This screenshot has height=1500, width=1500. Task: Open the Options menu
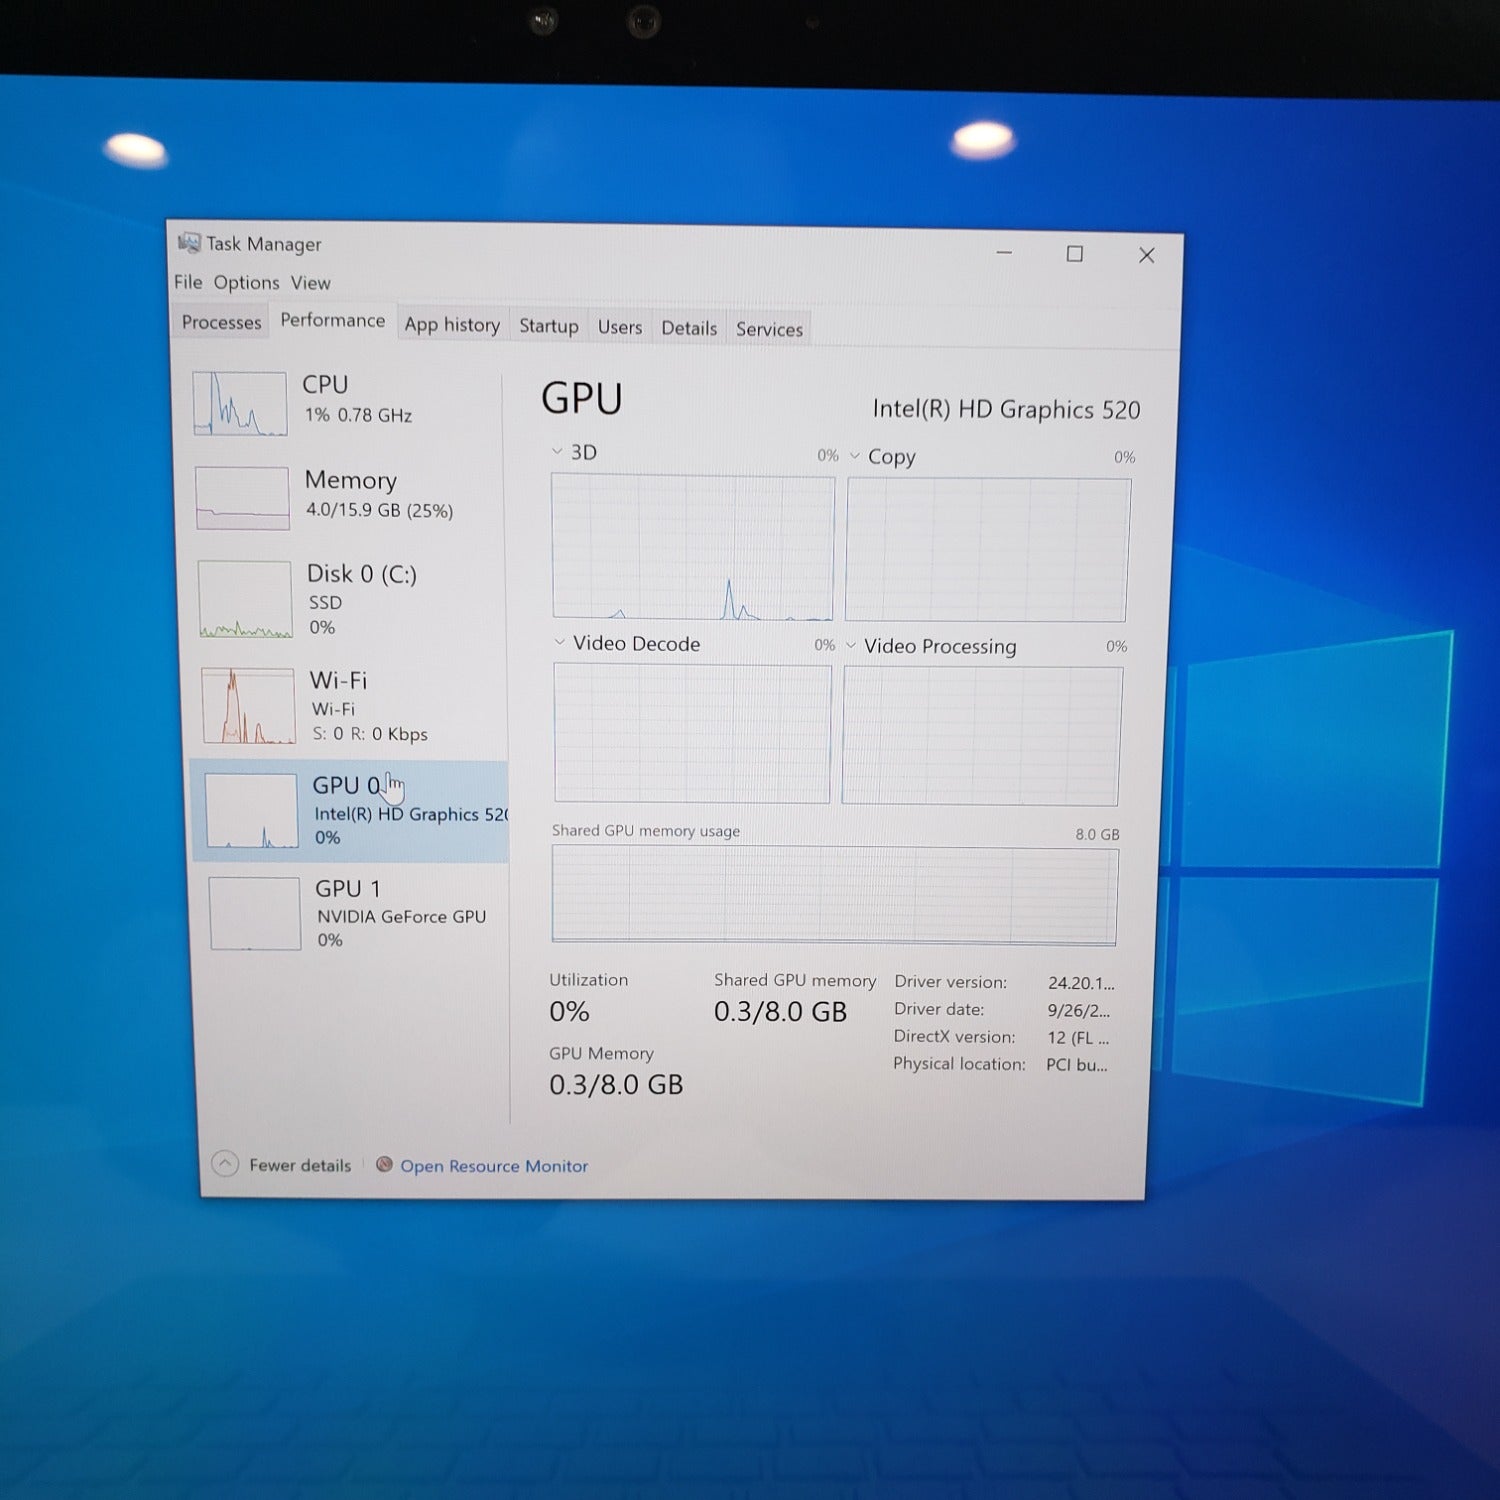pyautogui.click(x=246, y=283)
